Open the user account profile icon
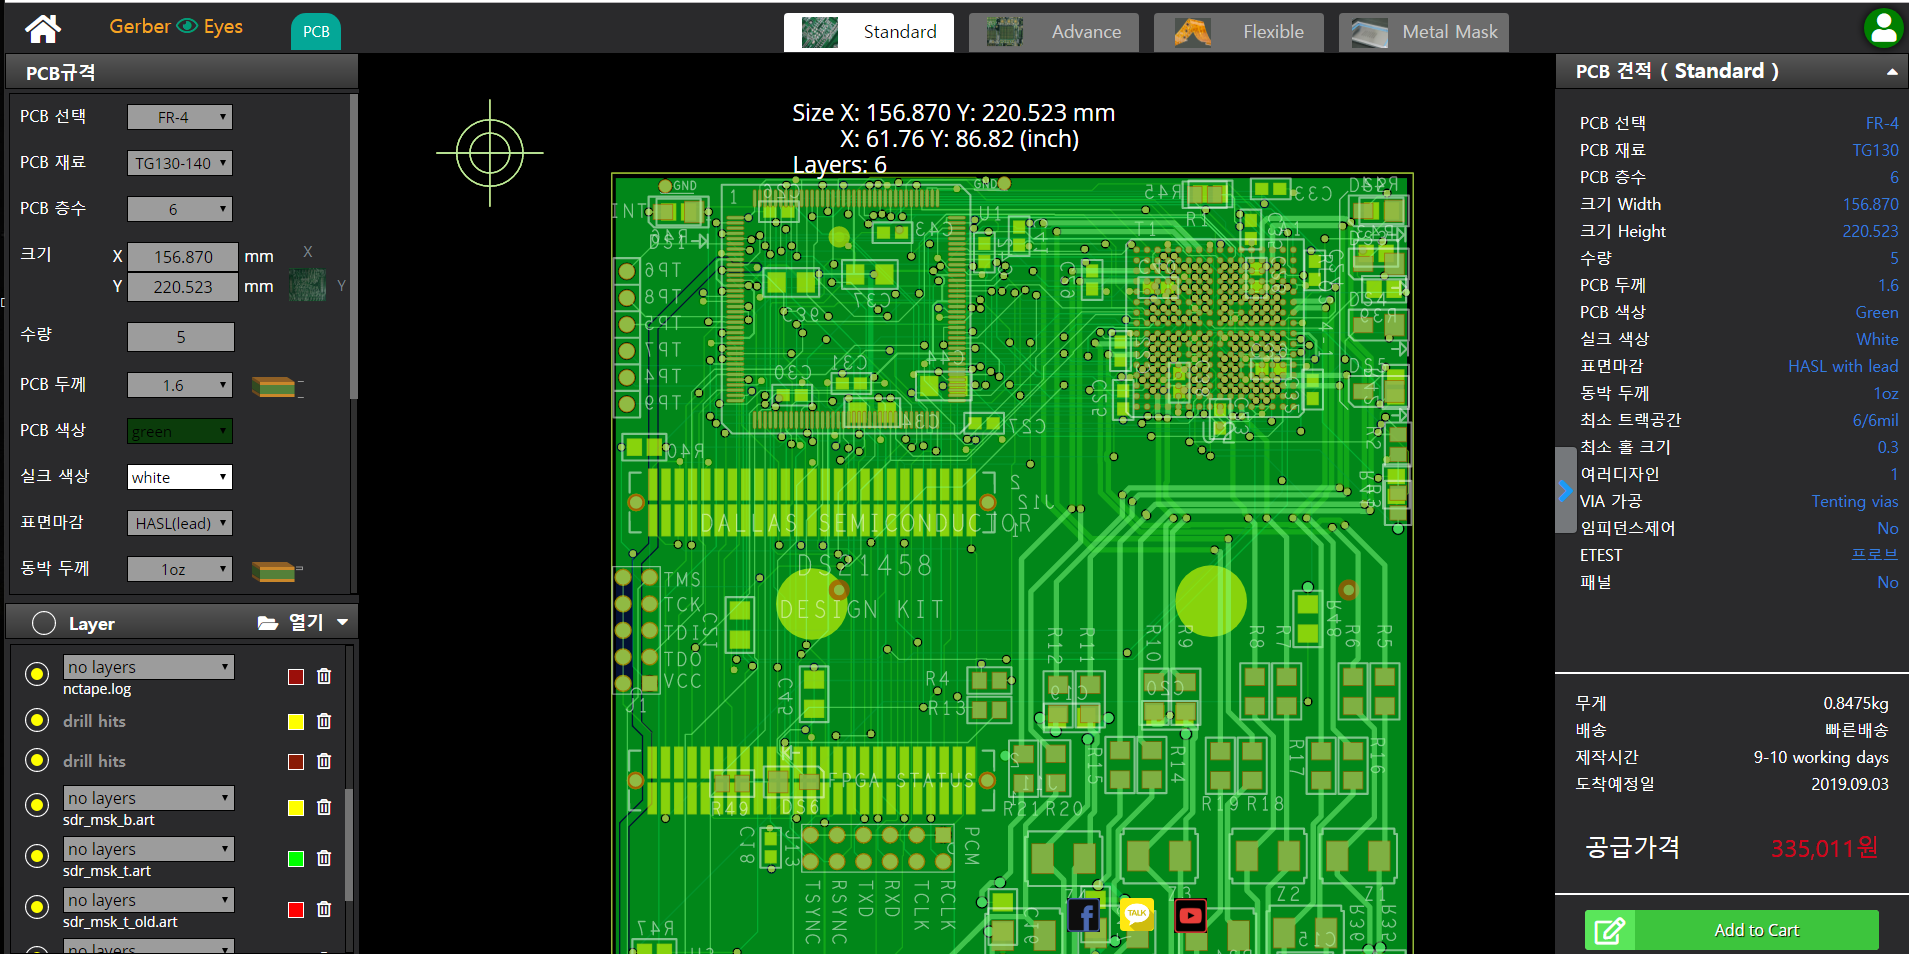 coord(1883,28)
